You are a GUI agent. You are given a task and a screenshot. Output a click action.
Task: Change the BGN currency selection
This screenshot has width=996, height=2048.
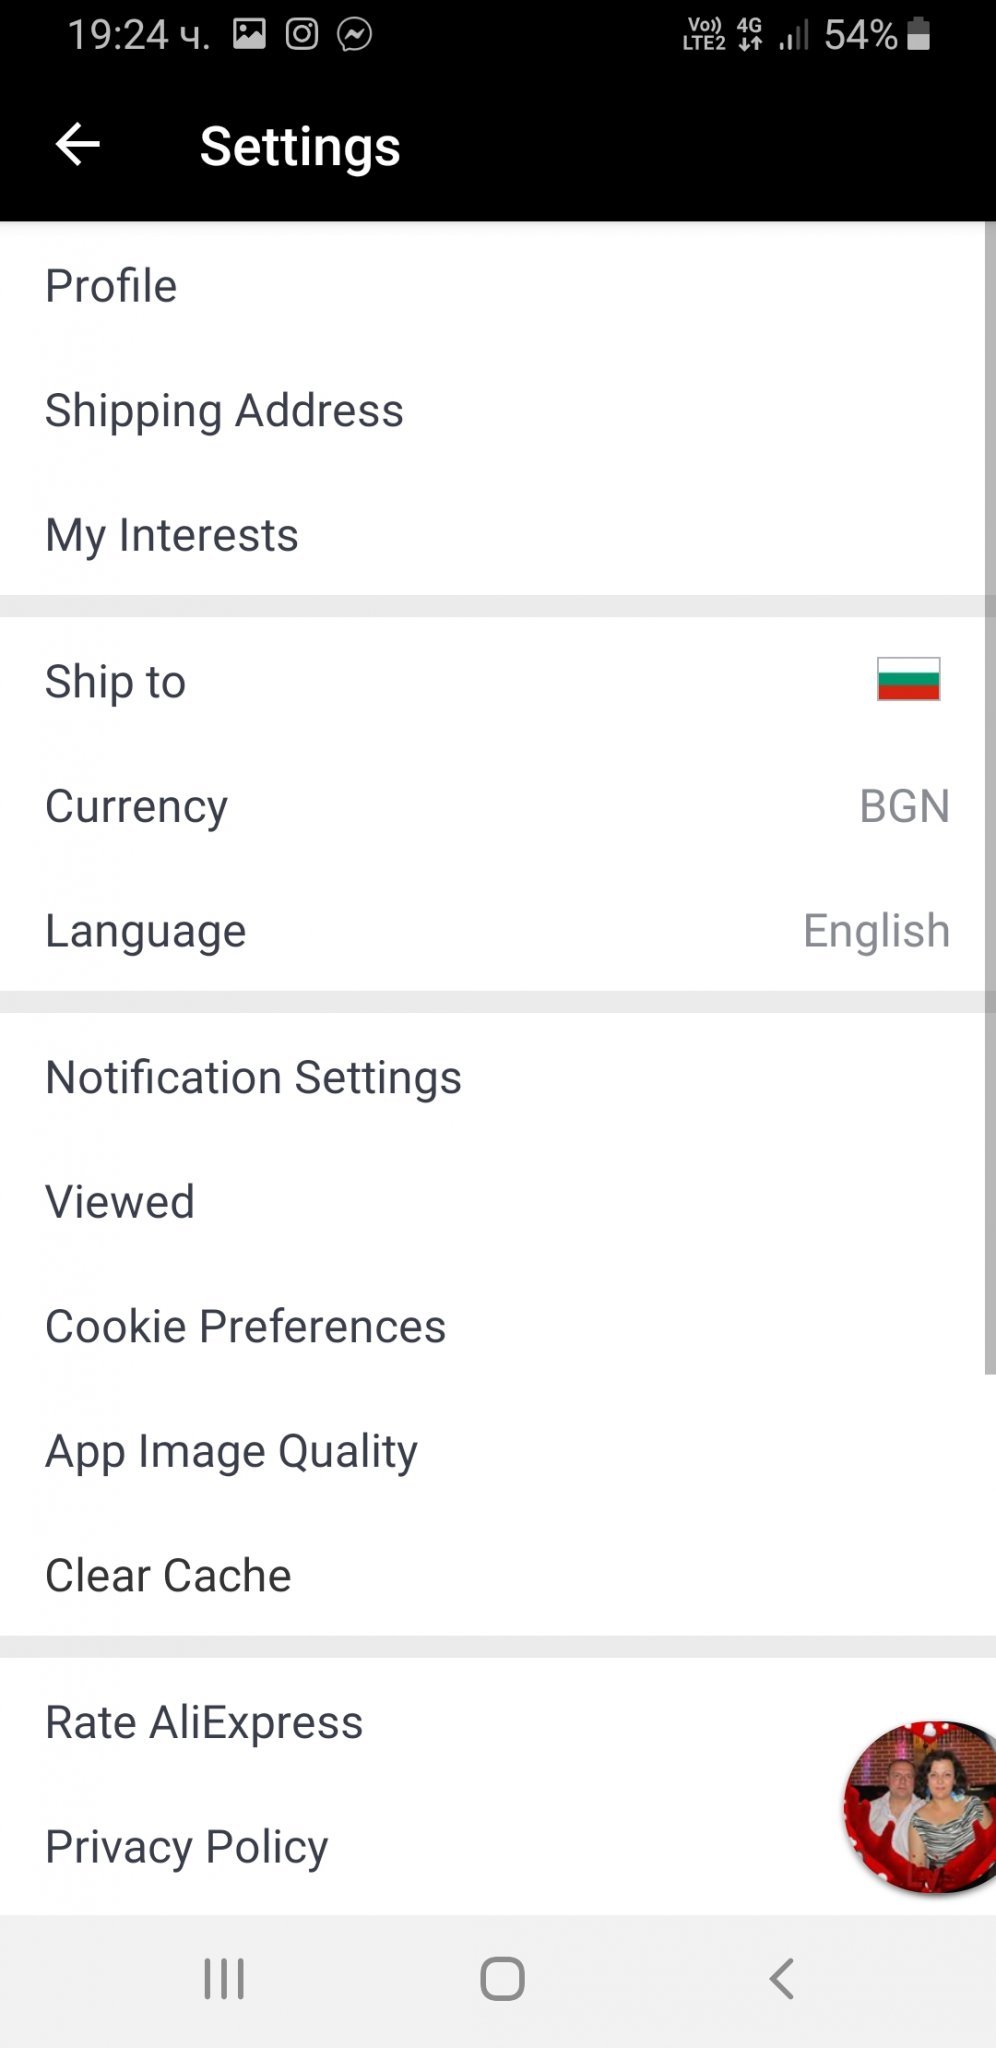click(x=904, y=806)
